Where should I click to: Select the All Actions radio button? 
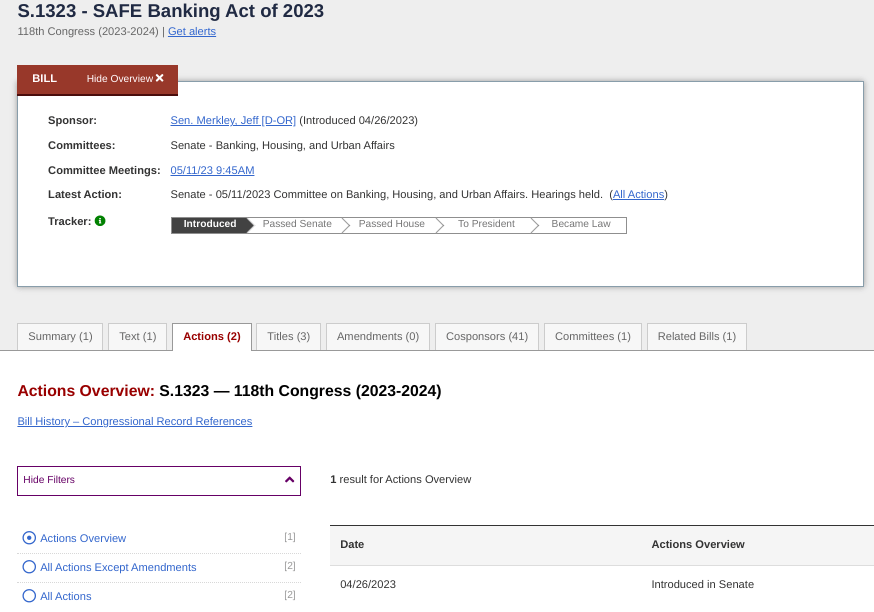(x=29, y=596)
